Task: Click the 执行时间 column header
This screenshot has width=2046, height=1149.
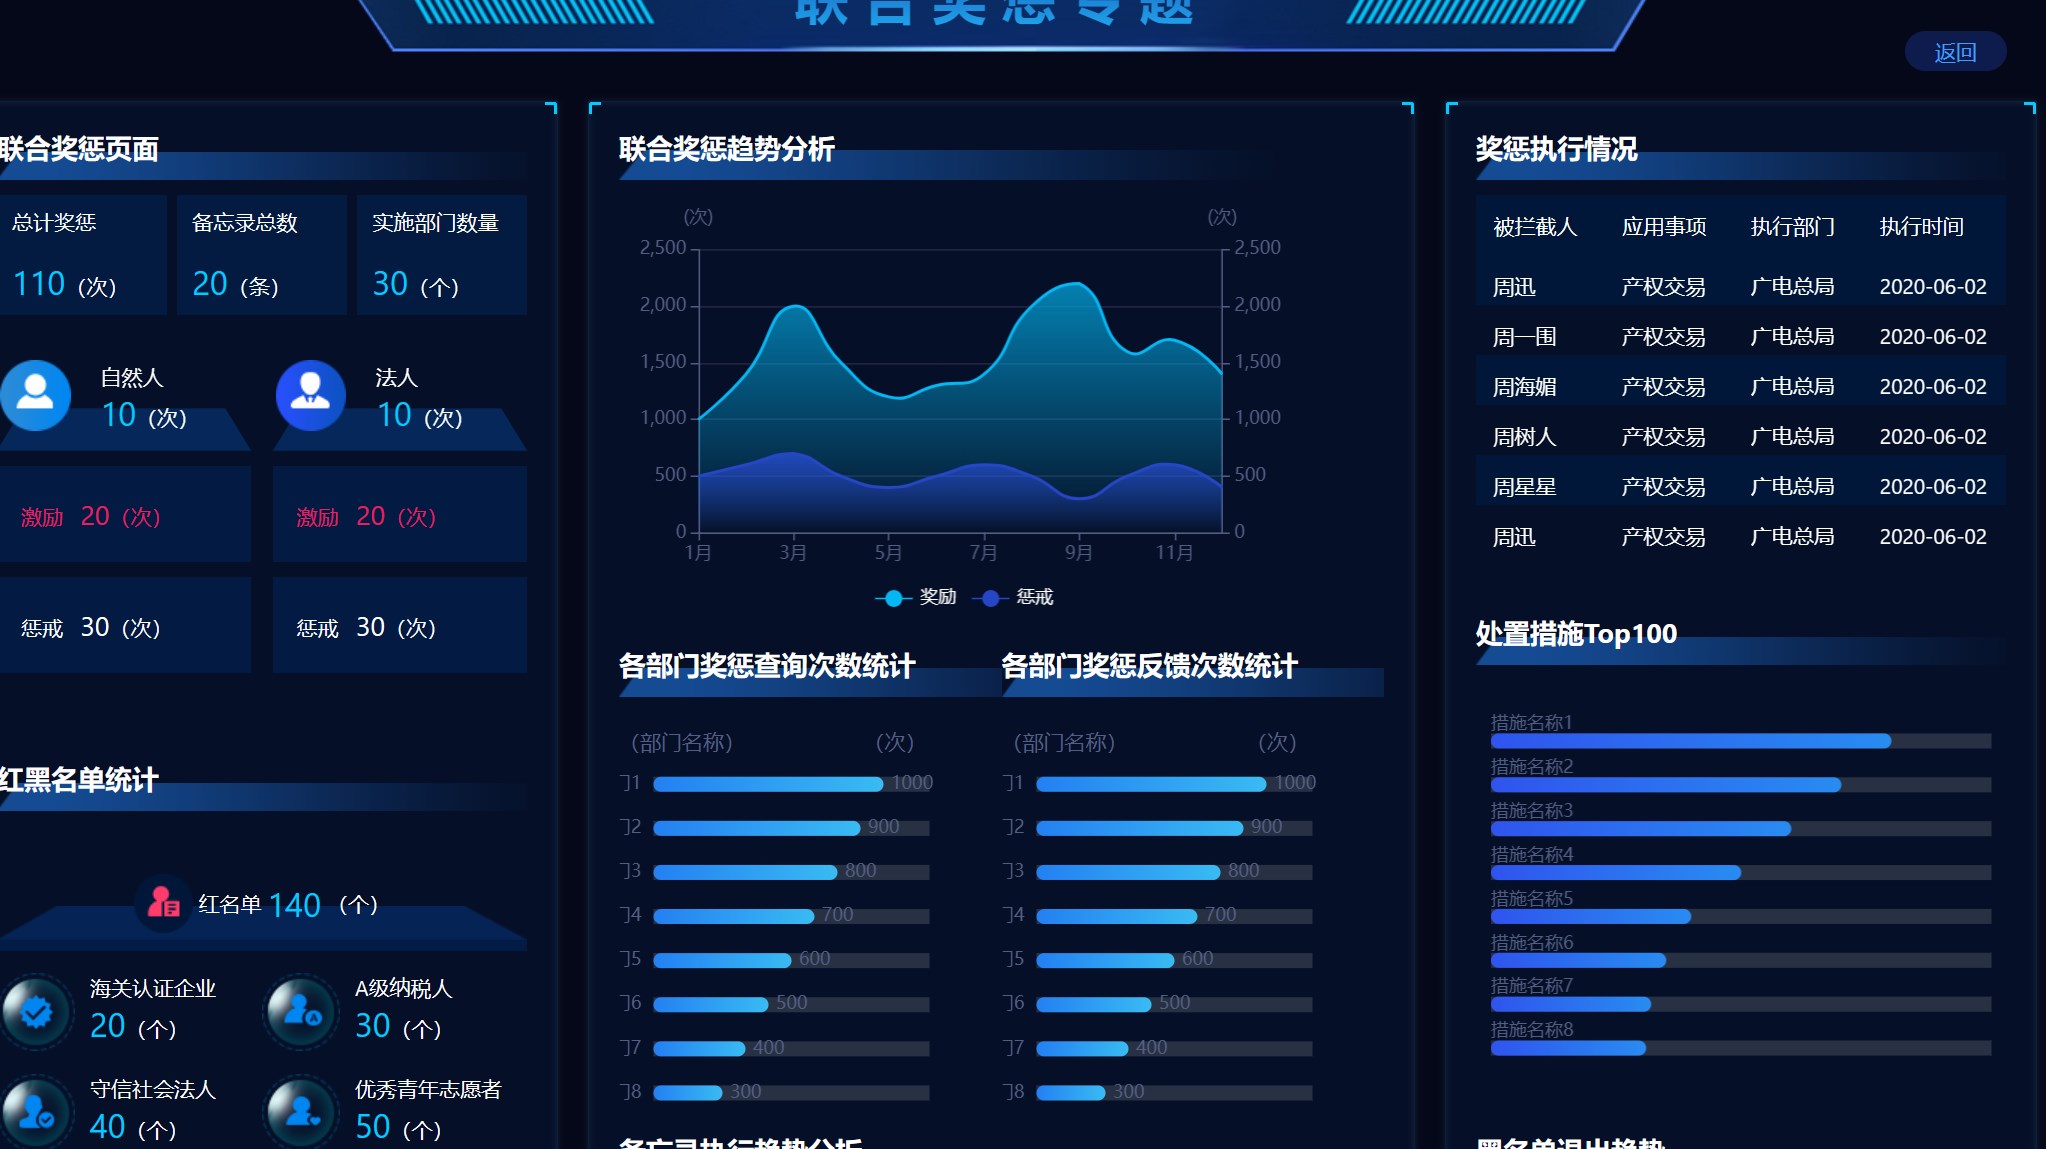Action: 1921,227
